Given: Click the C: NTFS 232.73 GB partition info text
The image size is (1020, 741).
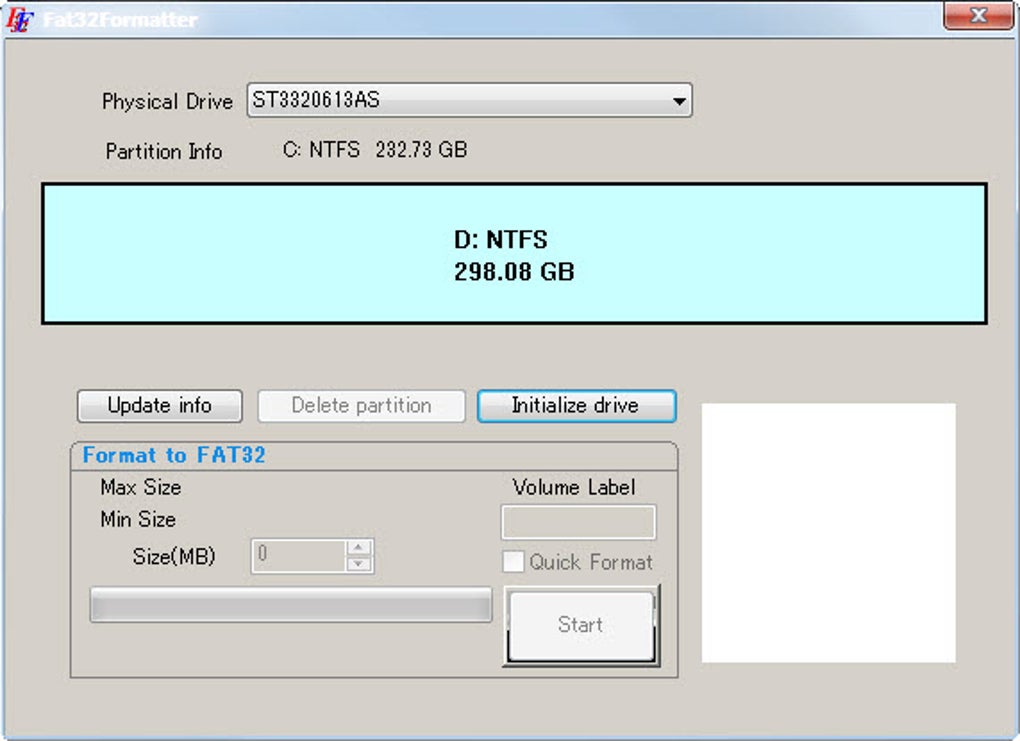Looking at the screenshot, I should point(375,150).
